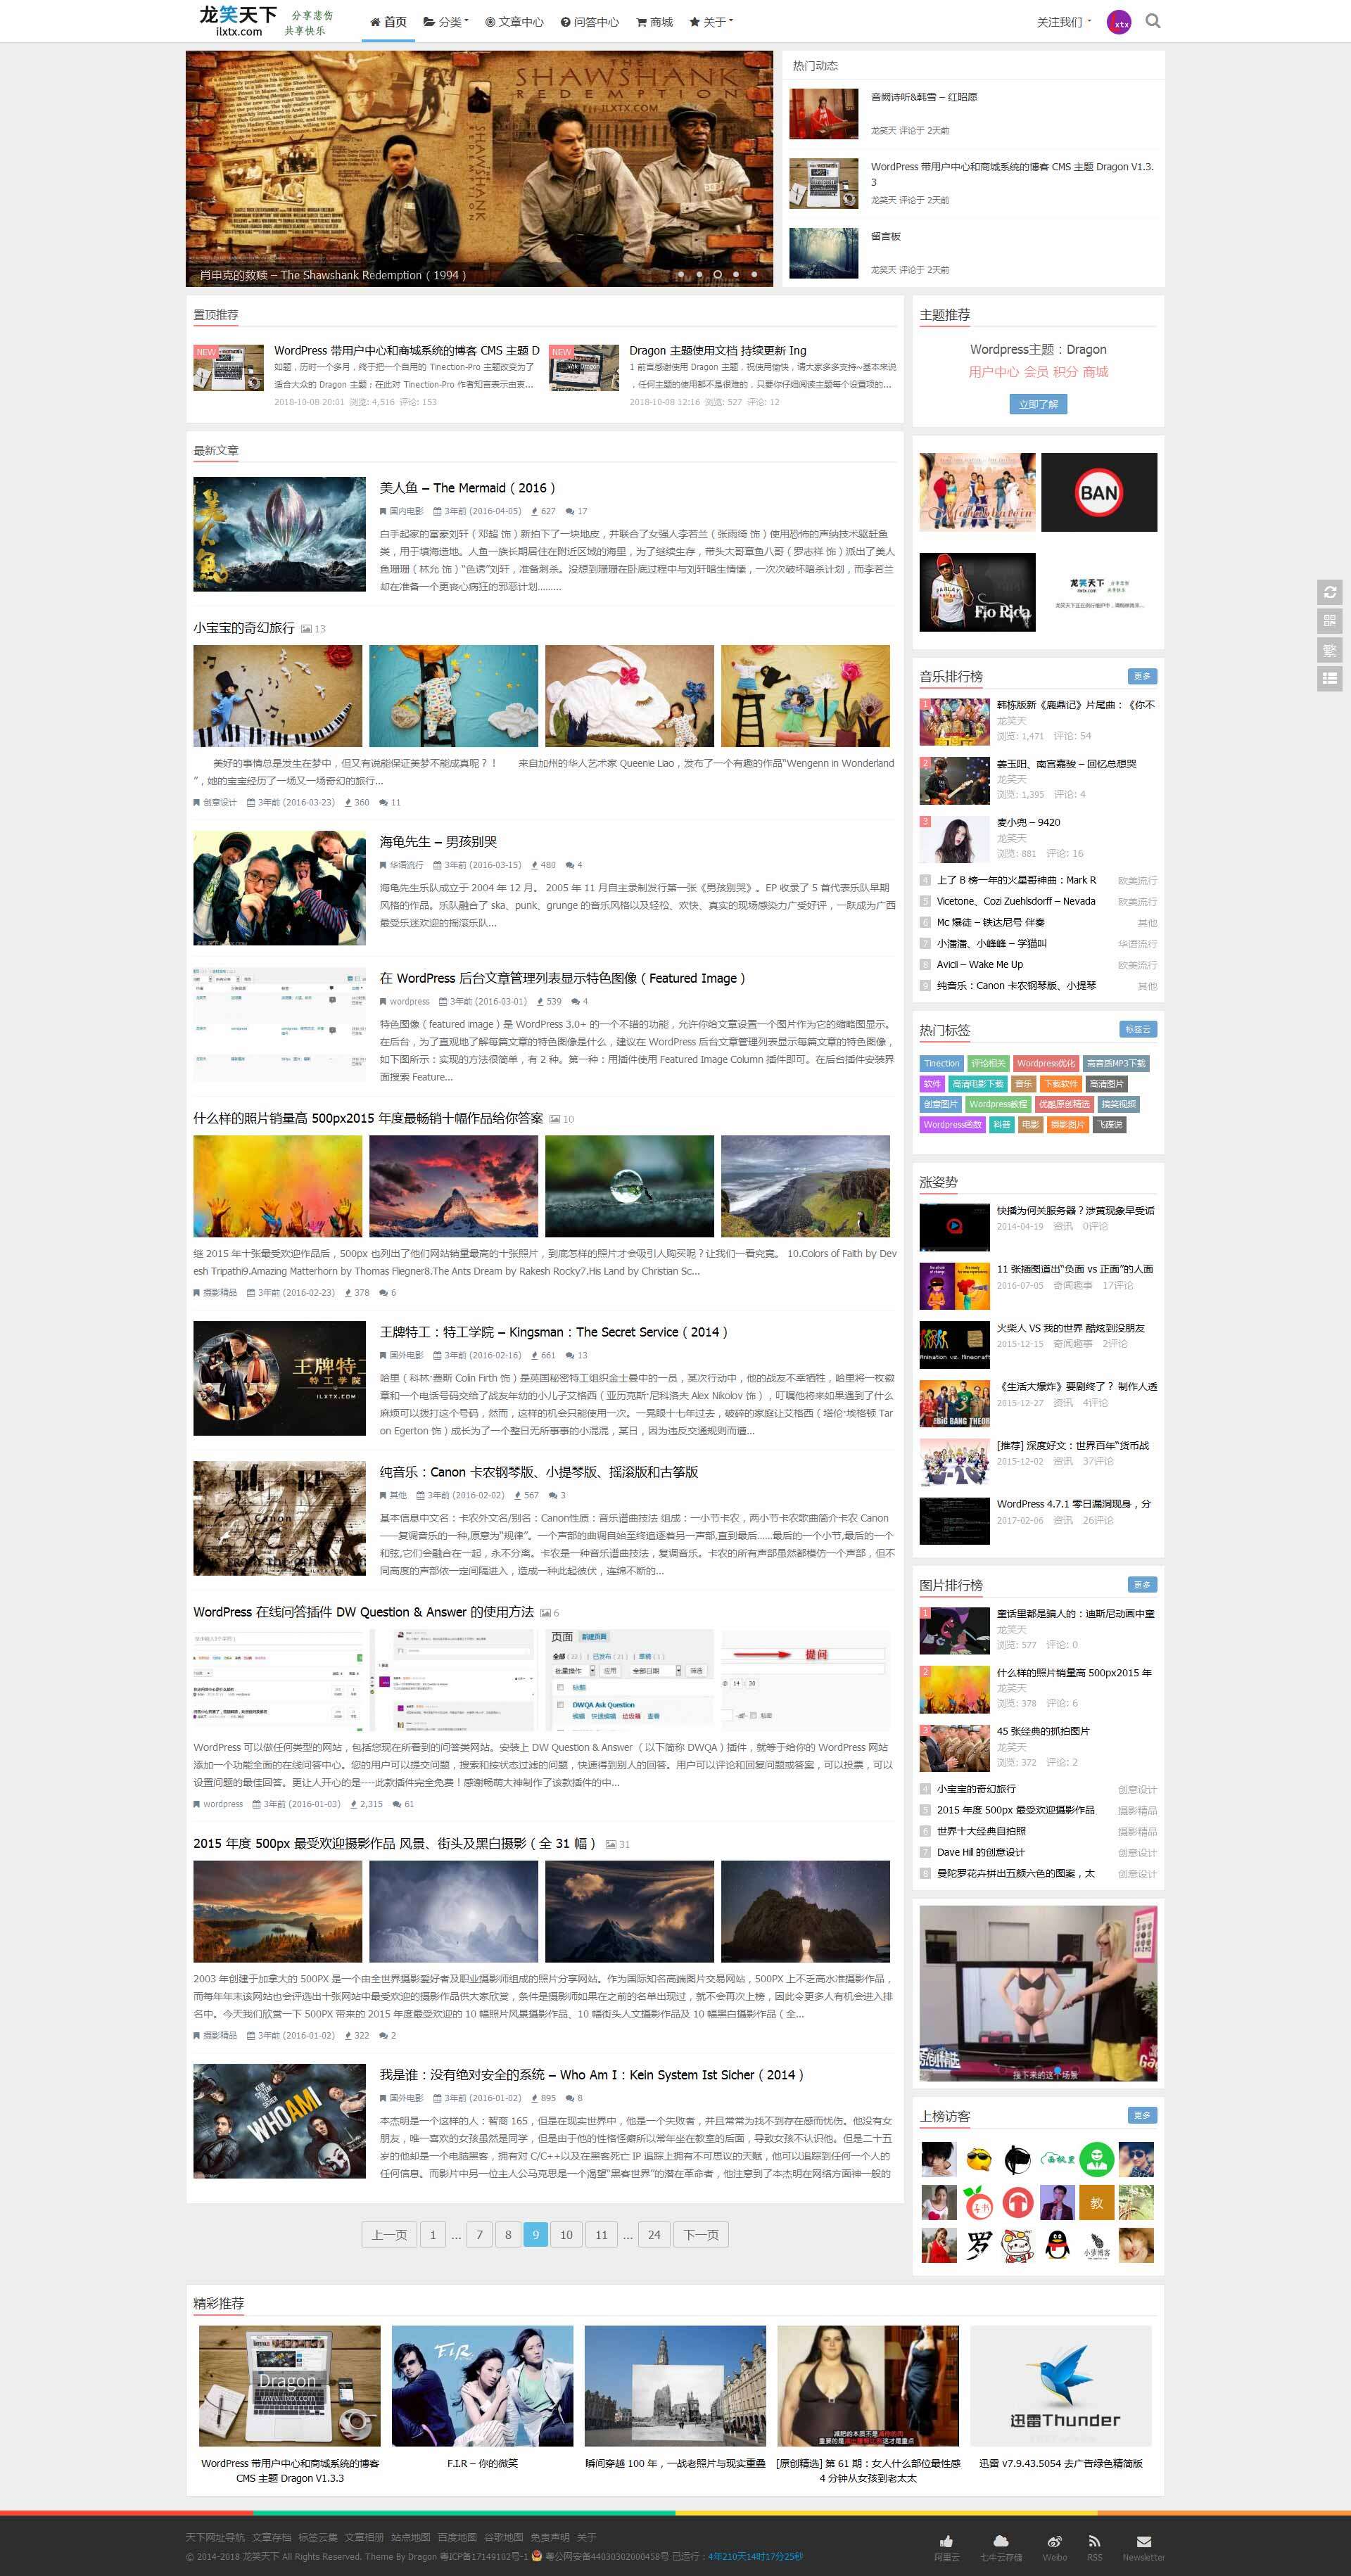Image resolution: width=1351 pixels, height=2576 pixels.
Task: Click 天下网址导航 footer link
Action: (215, 2537)
